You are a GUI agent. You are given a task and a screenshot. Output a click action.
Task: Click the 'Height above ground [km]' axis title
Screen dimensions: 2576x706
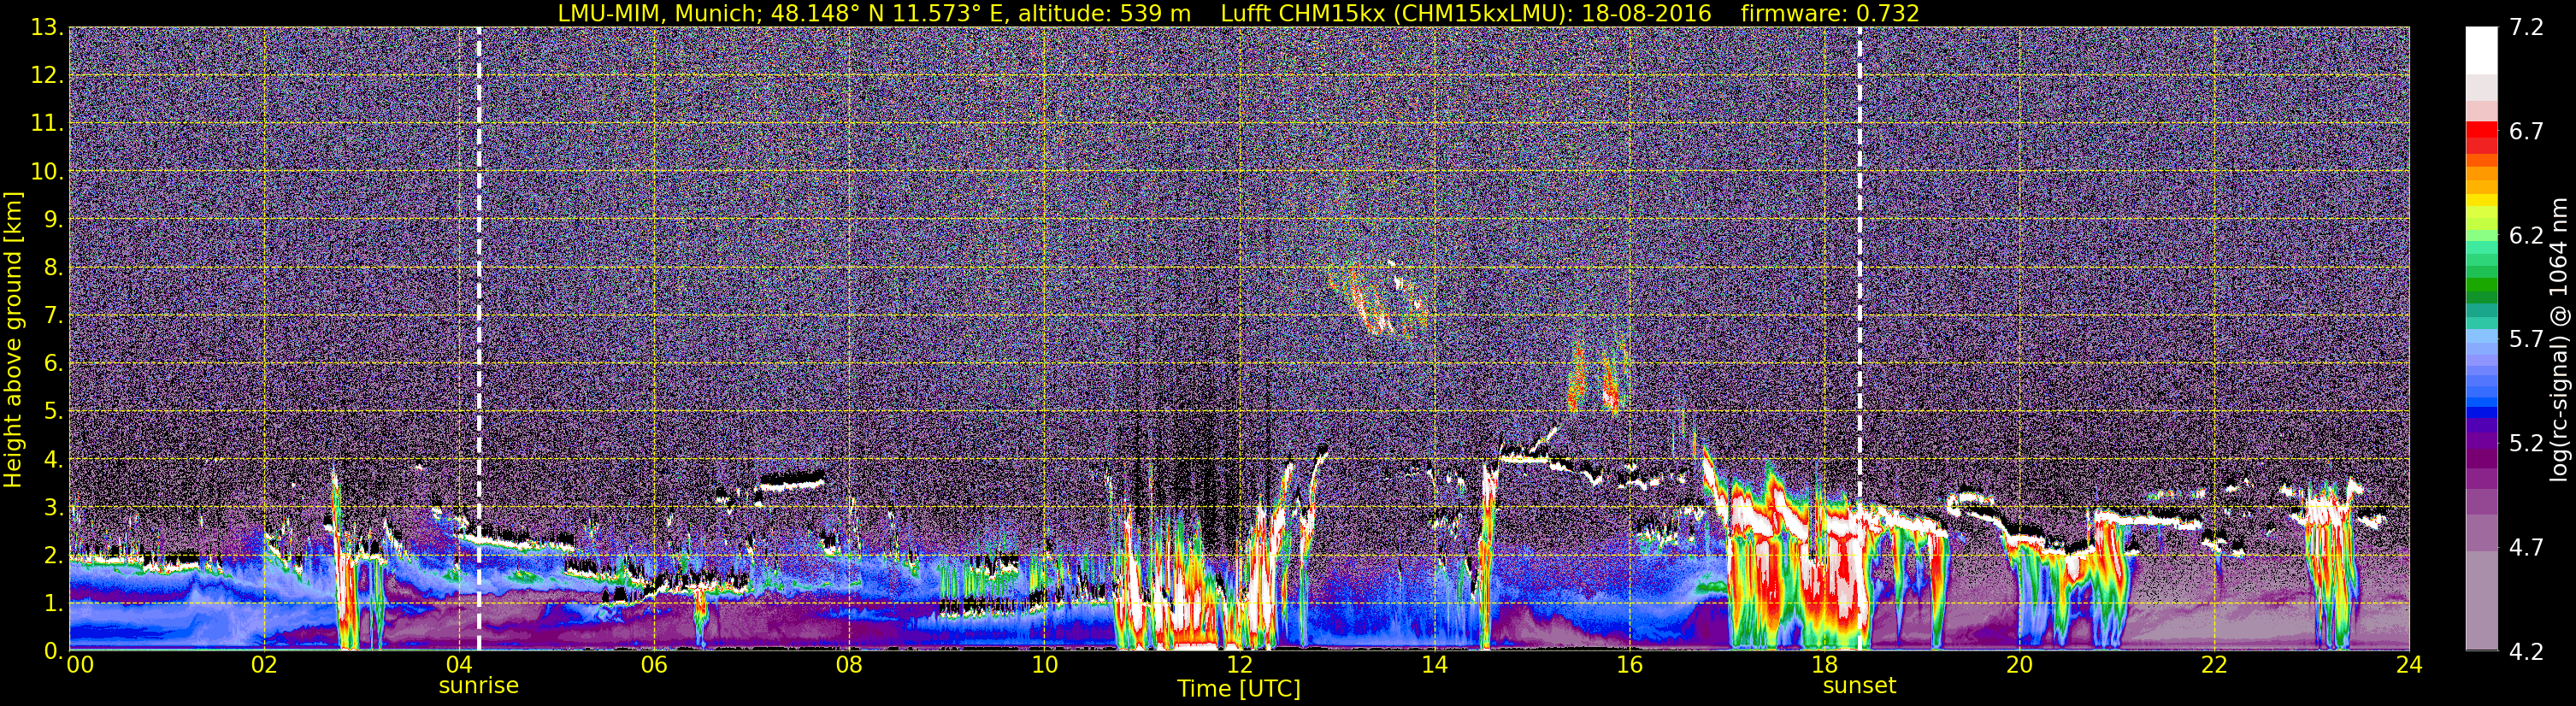(x=13, y=340)
